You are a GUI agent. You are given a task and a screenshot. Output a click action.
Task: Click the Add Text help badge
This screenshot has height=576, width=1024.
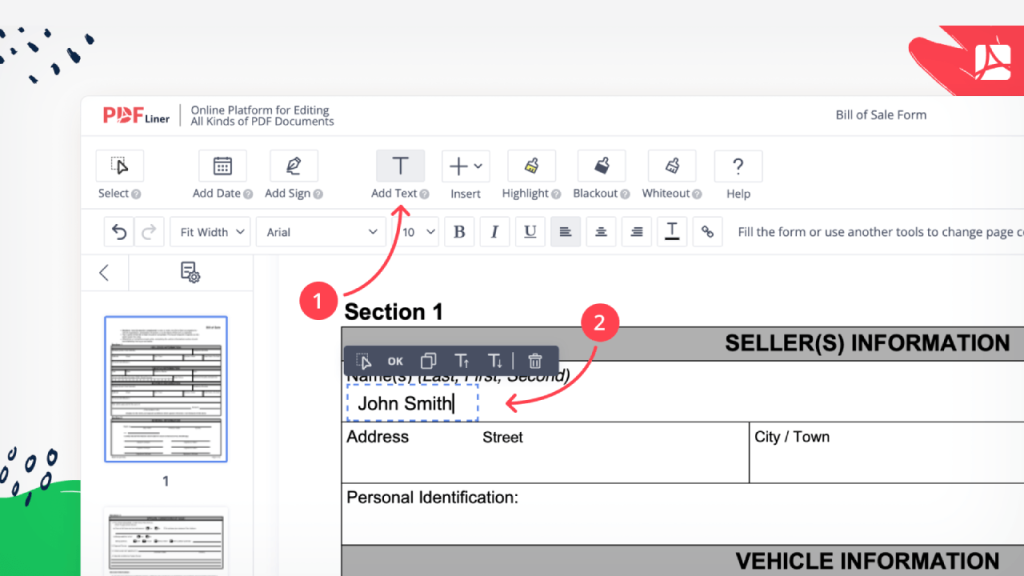coord(424,194)
